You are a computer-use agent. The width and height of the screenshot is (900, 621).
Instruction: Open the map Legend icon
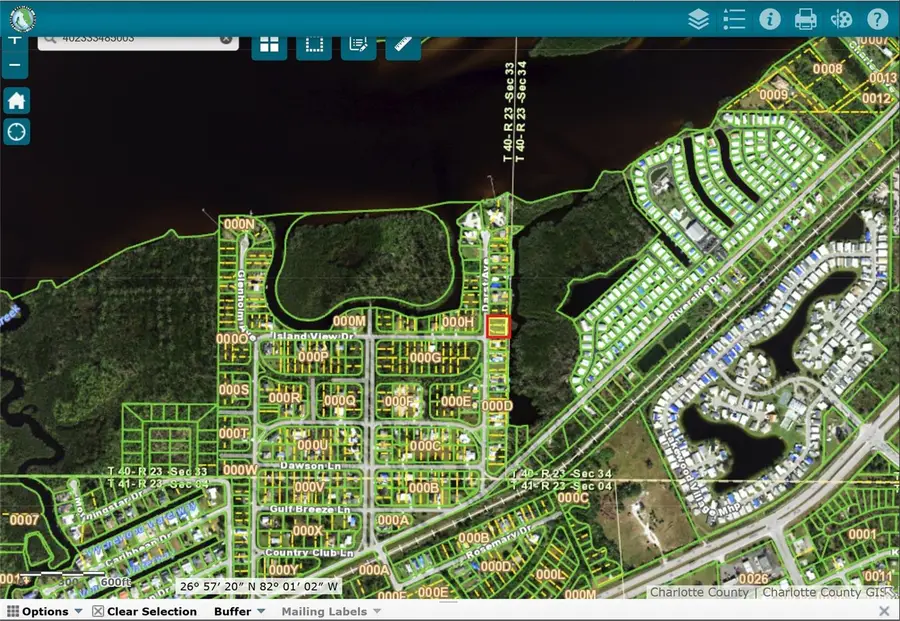pyautogui.click(x=733, y=18)
